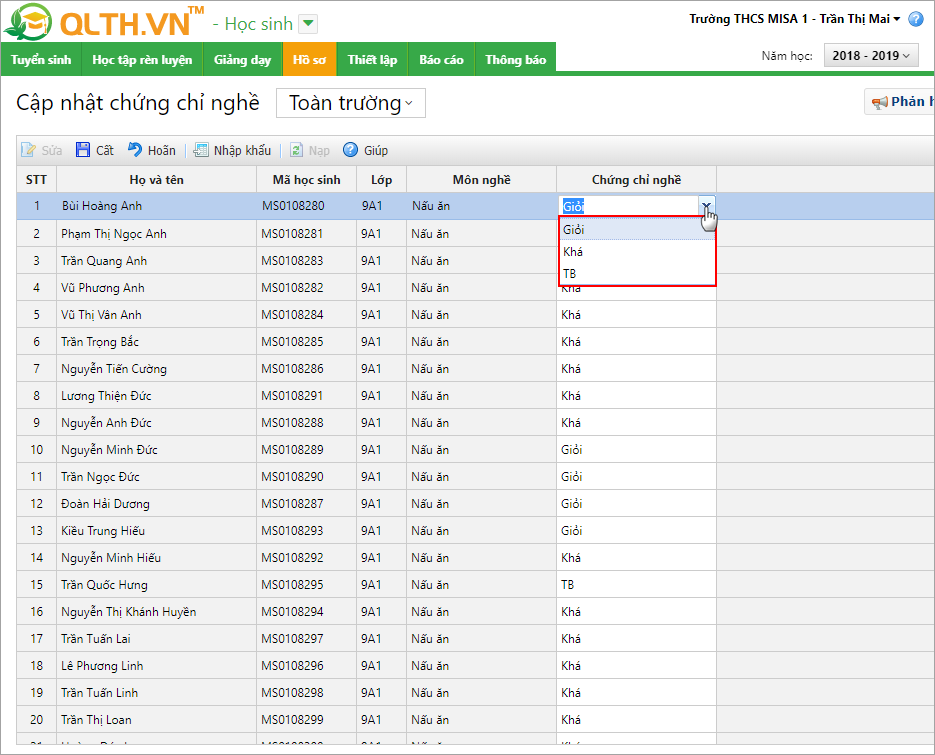935x755 pixels.
Task: Click the 9A1 class cell of Nguyễn Minh Hiếu
Action: (x=382, y=558)
